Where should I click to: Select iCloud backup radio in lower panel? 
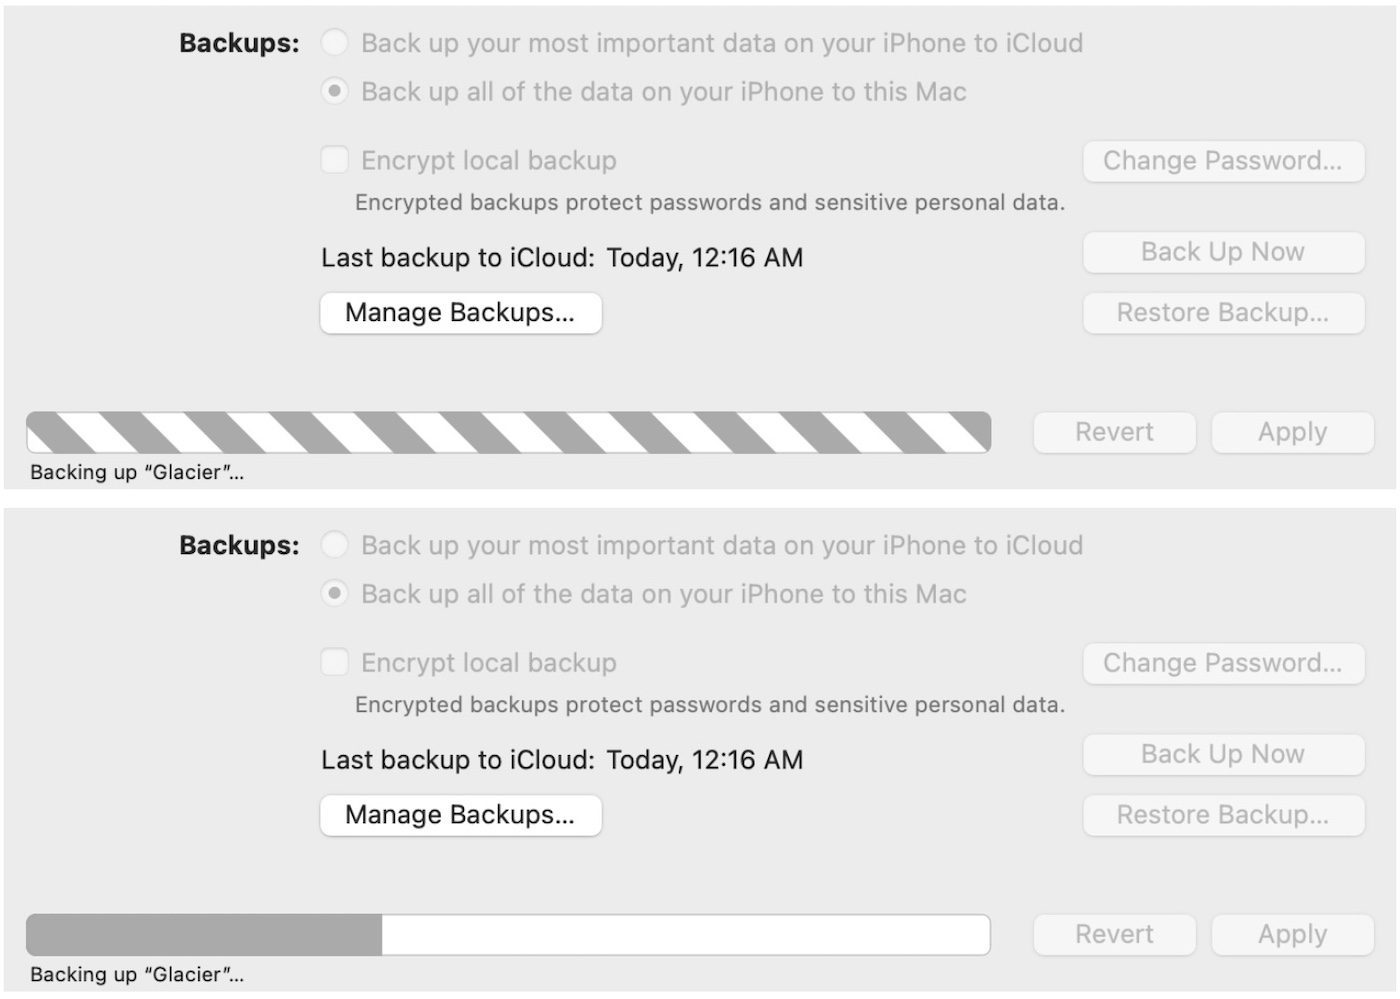335,545
